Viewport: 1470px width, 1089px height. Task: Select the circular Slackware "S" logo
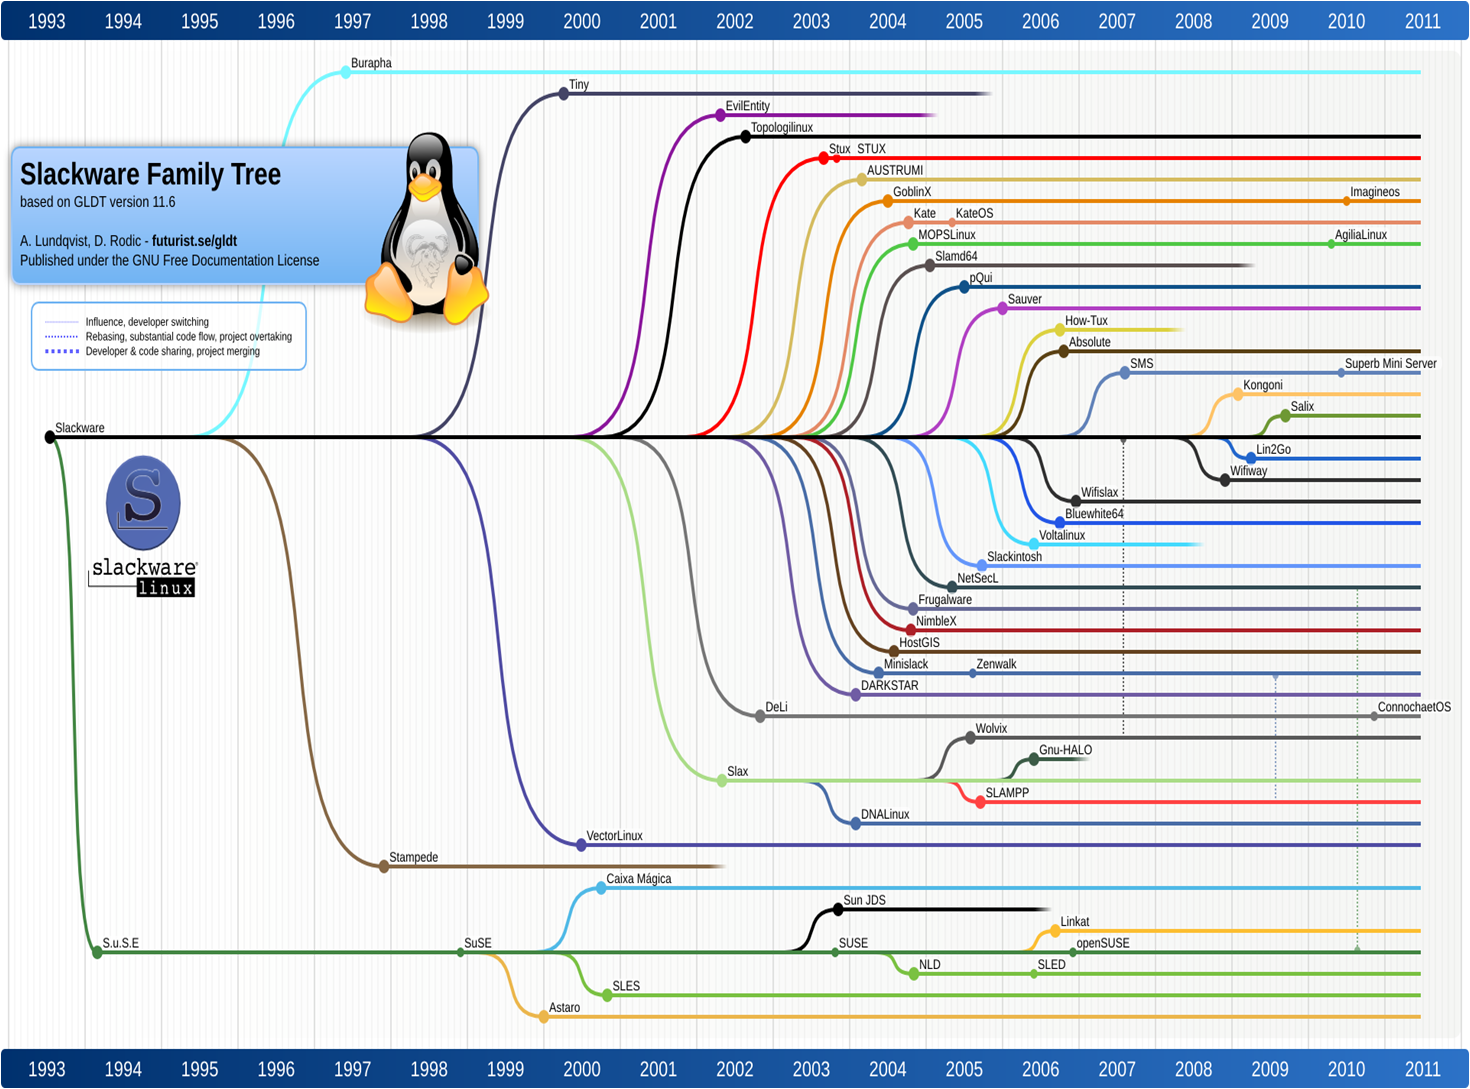point(142,504)
